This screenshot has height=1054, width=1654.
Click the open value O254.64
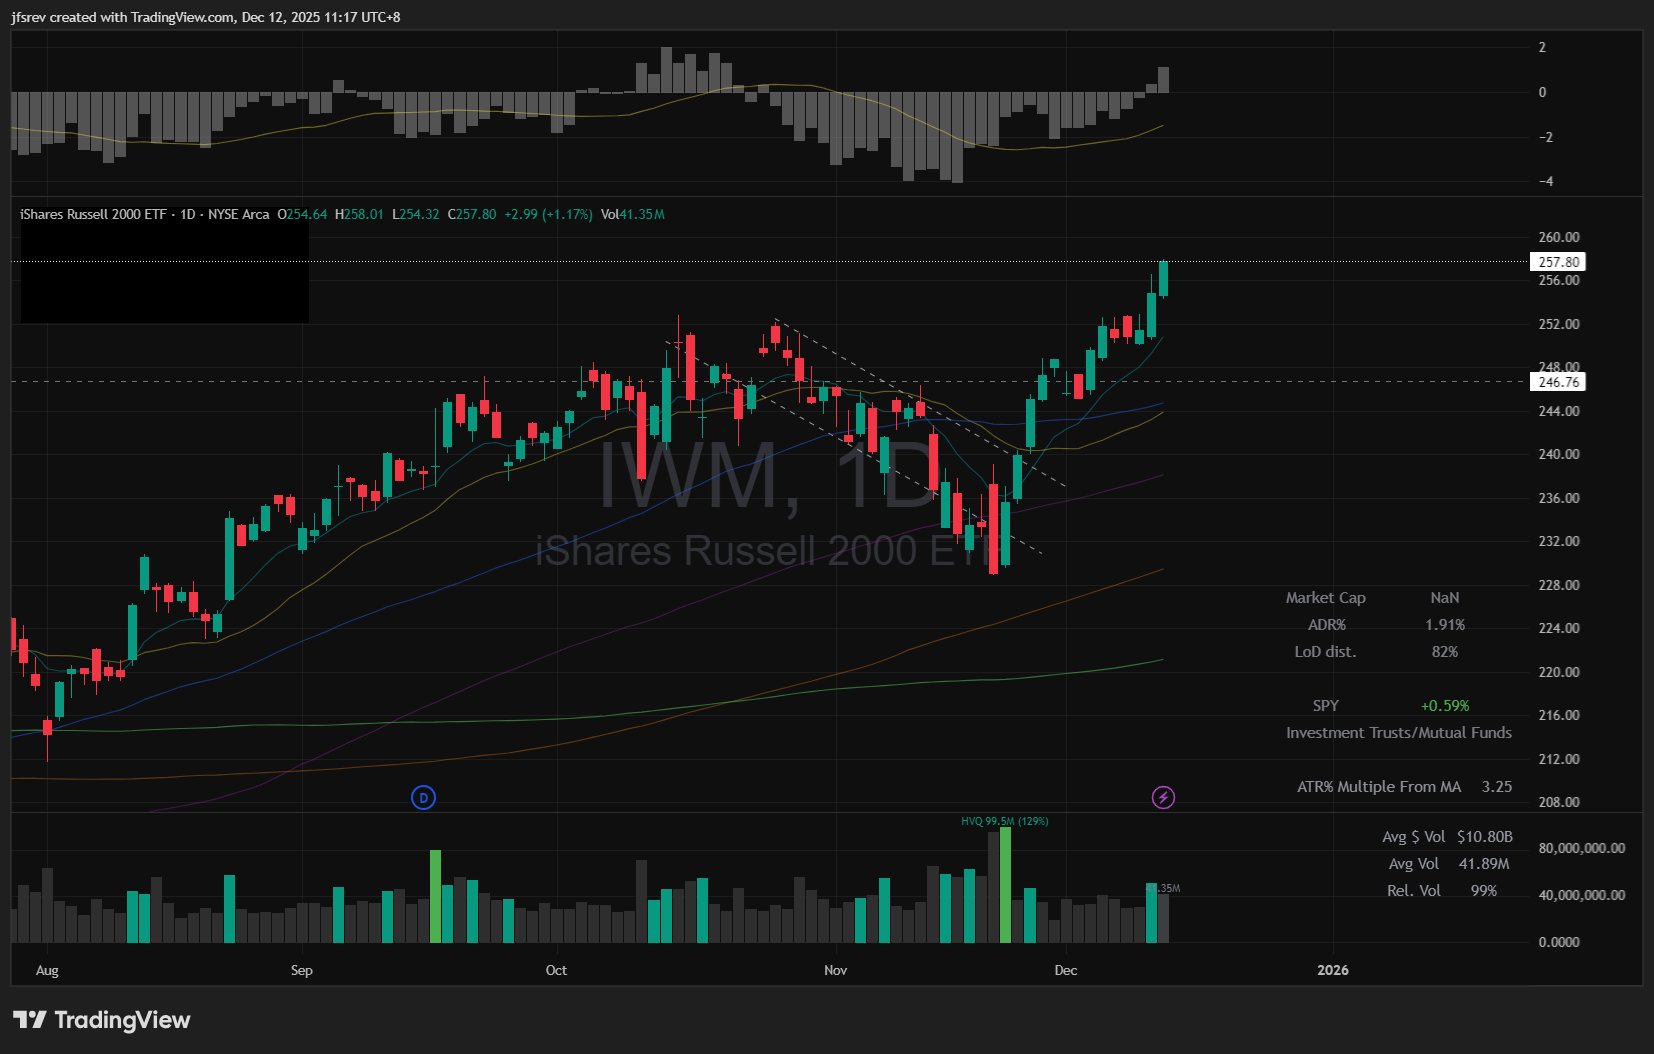point(302,214)
